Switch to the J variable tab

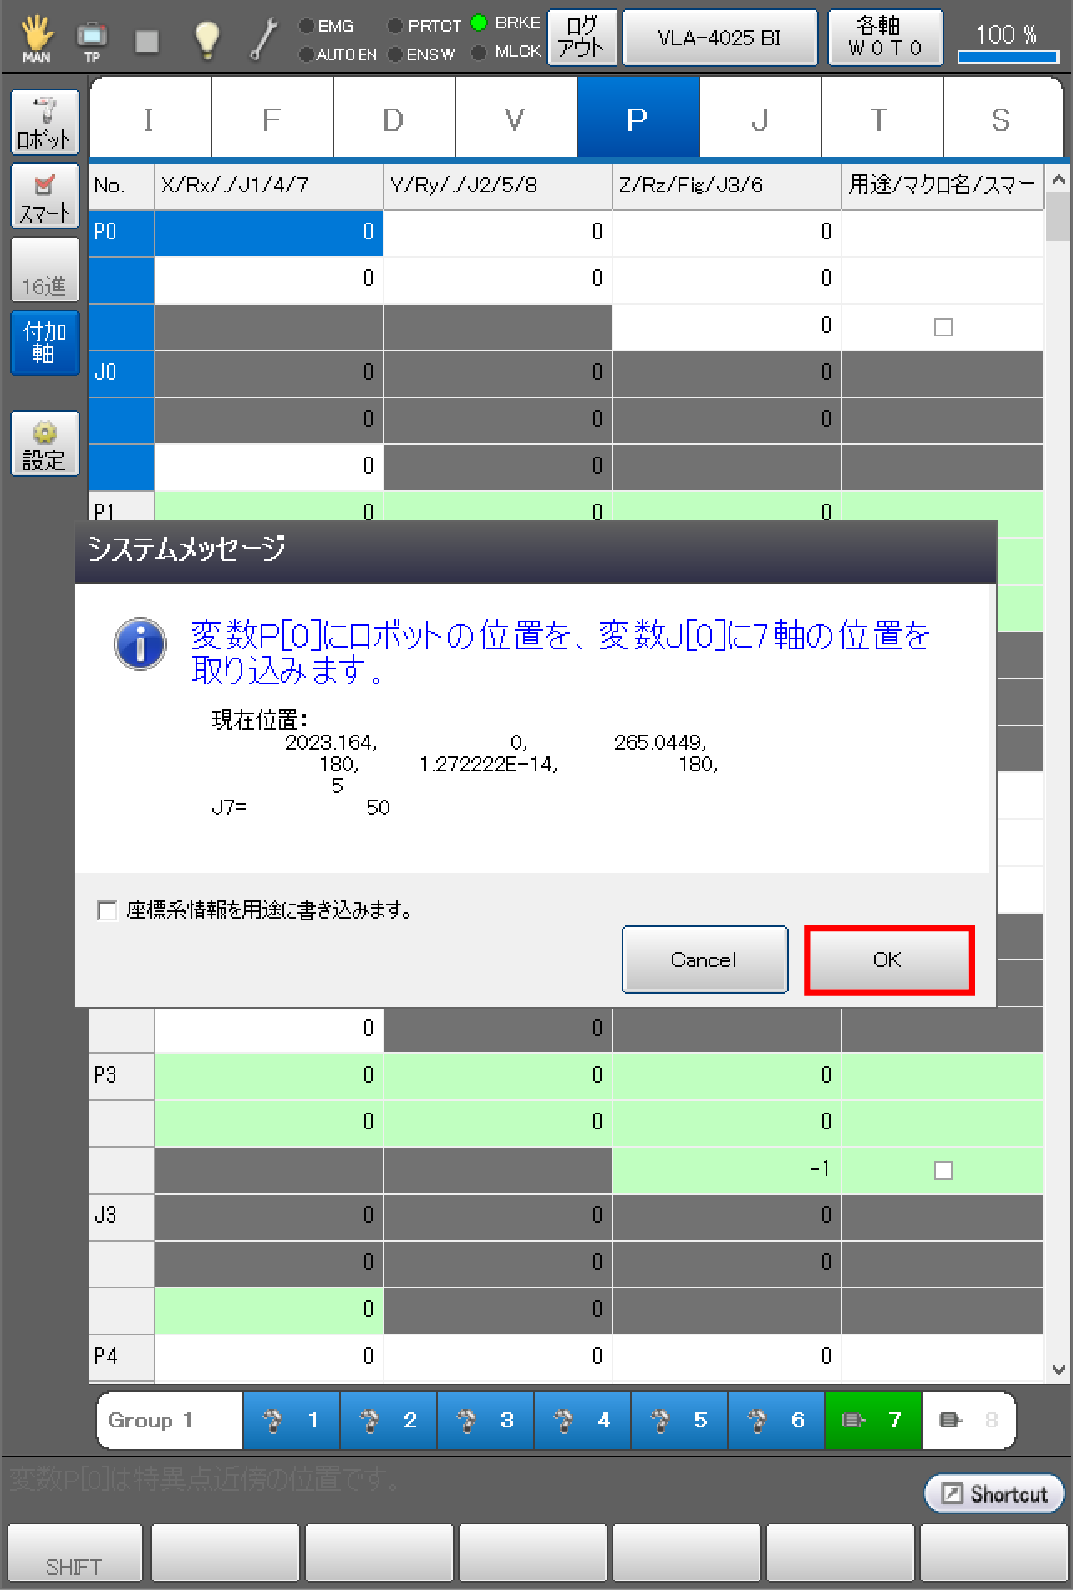[760, 121]
